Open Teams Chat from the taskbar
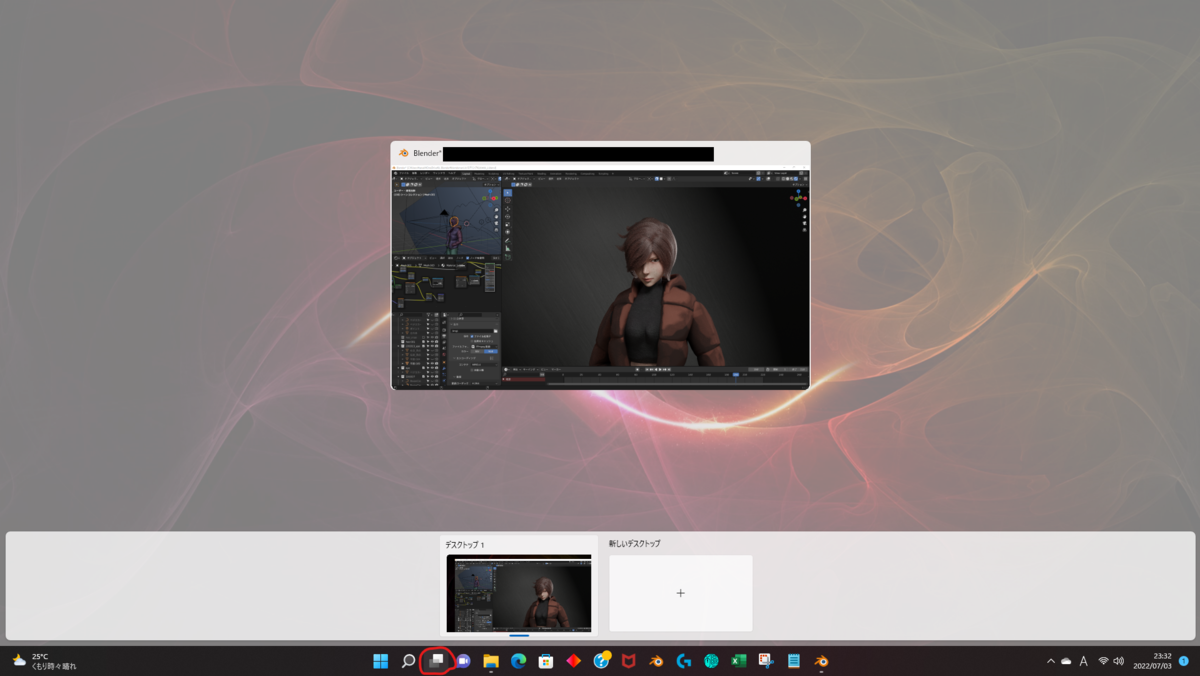Image resolution: width=1200 pixels, height=676 pixels. tap(463, 661)
